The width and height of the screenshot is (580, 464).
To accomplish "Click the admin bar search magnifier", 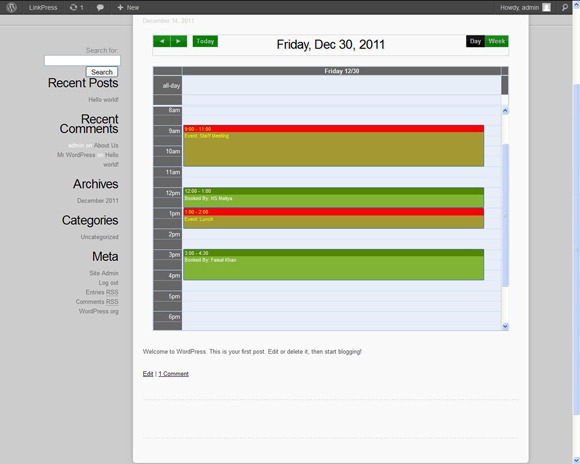I will pyautogui.click(x=564, y=7).
